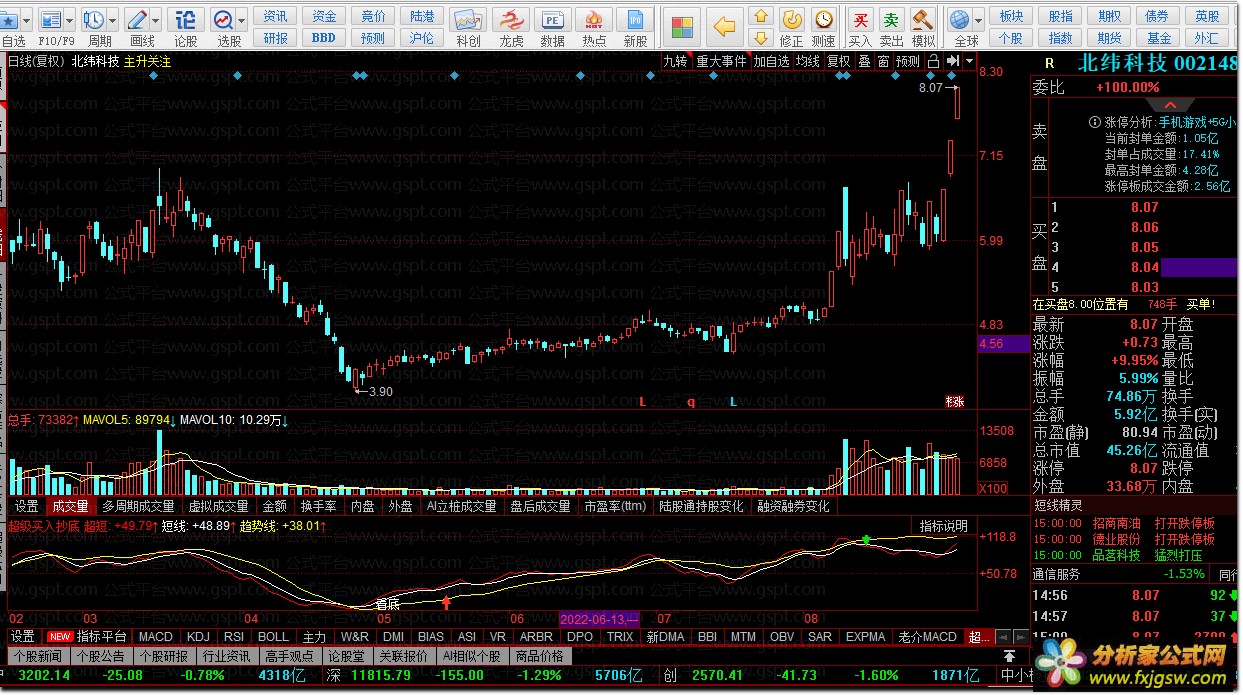Click the 涨停分析 info line
This screenshot has height=695, width=1243.
(x=1164, y=122)
